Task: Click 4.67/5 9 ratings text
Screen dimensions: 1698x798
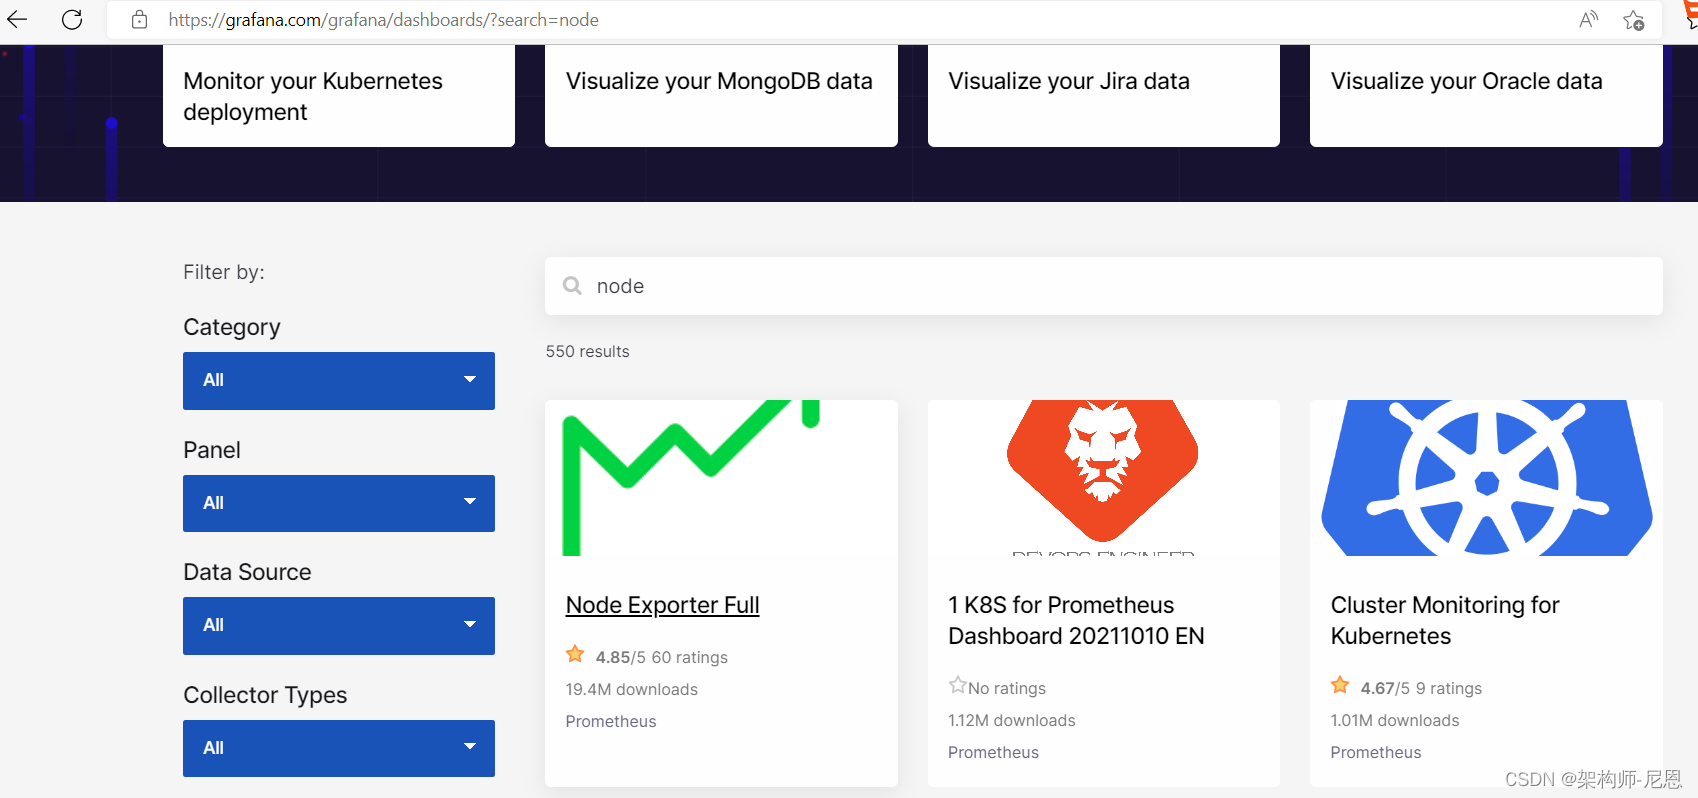Action: 1421,688
